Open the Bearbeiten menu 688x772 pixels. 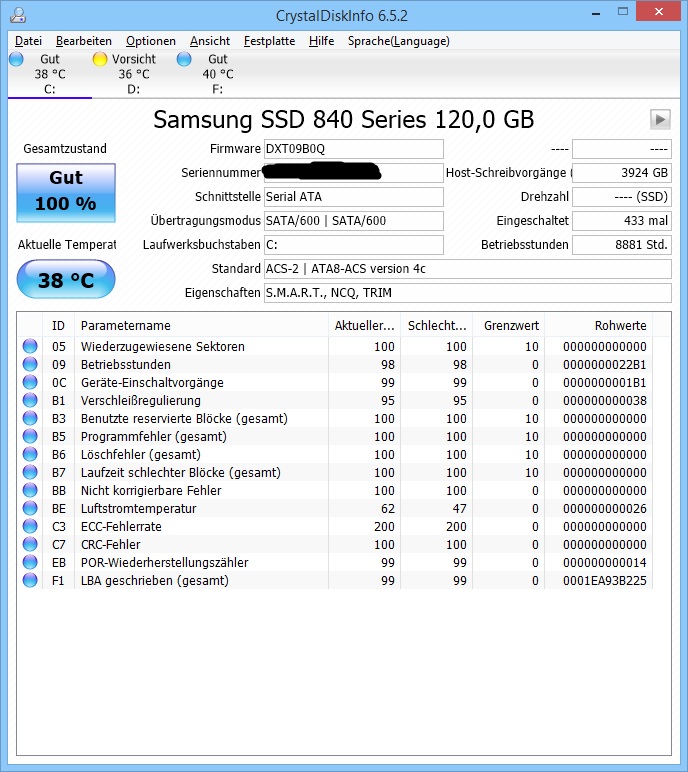click(x=84, y=41)
